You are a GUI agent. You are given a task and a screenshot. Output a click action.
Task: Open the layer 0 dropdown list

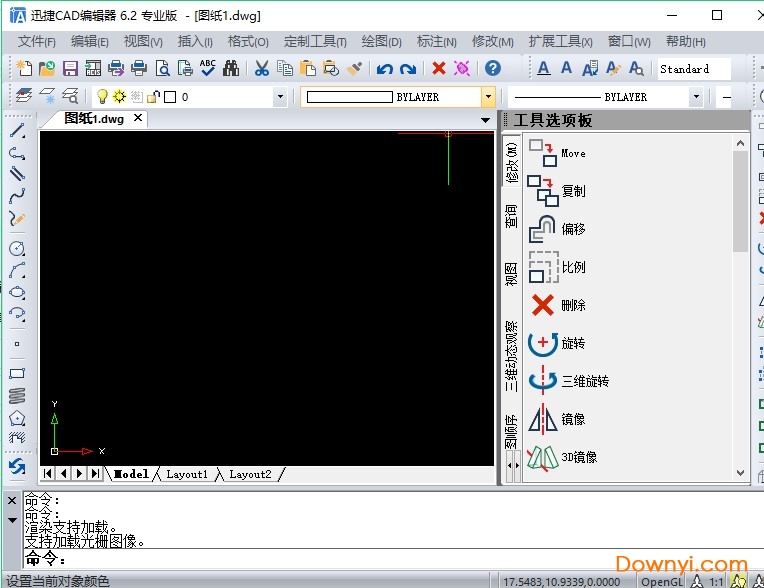tap(279, 97)
